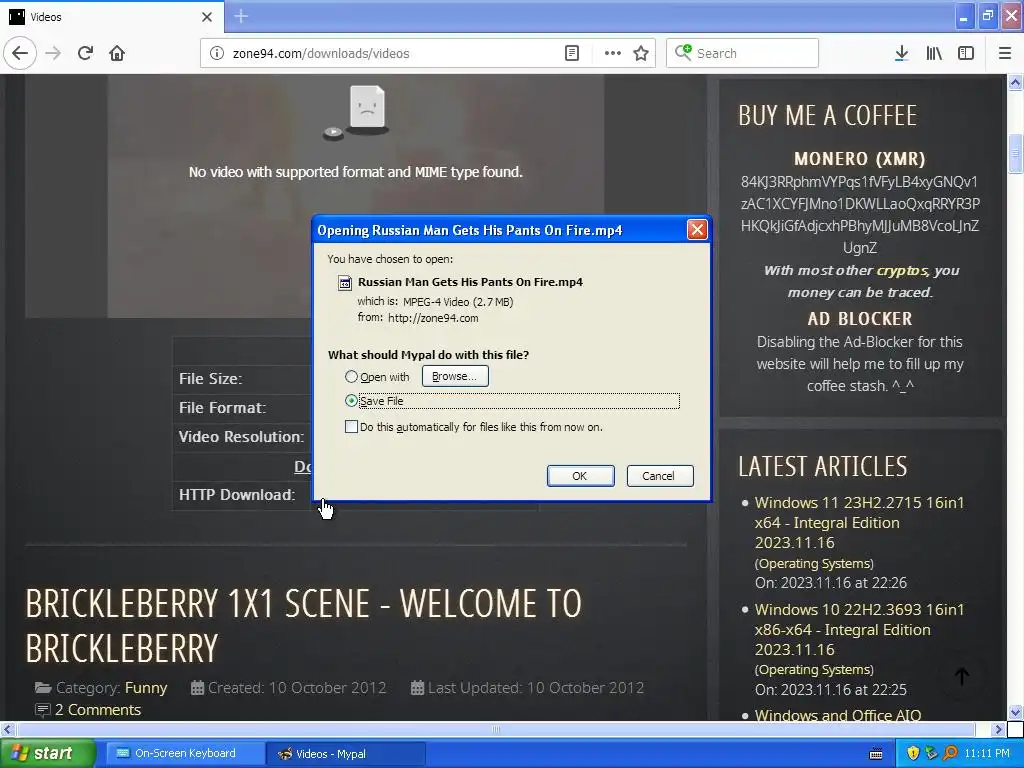Close the Opening file dialog
The image size is (1024, 768).
(697, 229)
